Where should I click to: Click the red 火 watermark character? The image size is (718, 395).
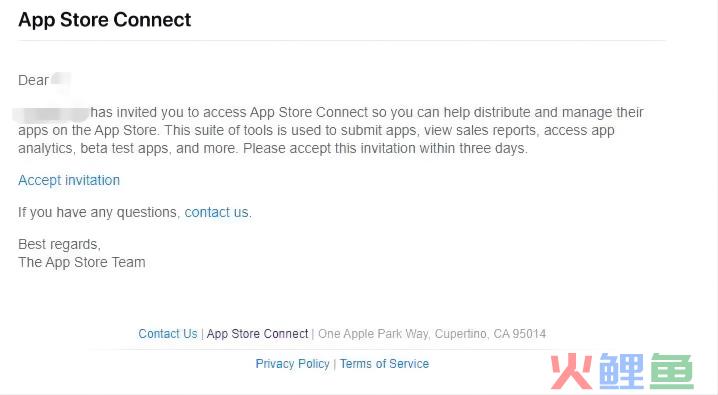click(571, 371)
